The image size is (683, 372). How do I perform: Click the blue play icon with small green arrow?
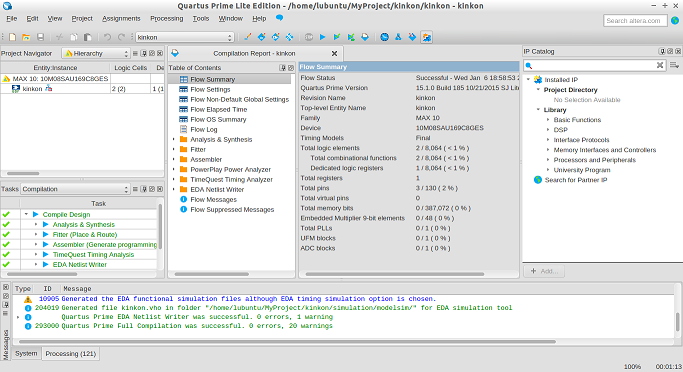pyautogui.click(x=351, y=37)
